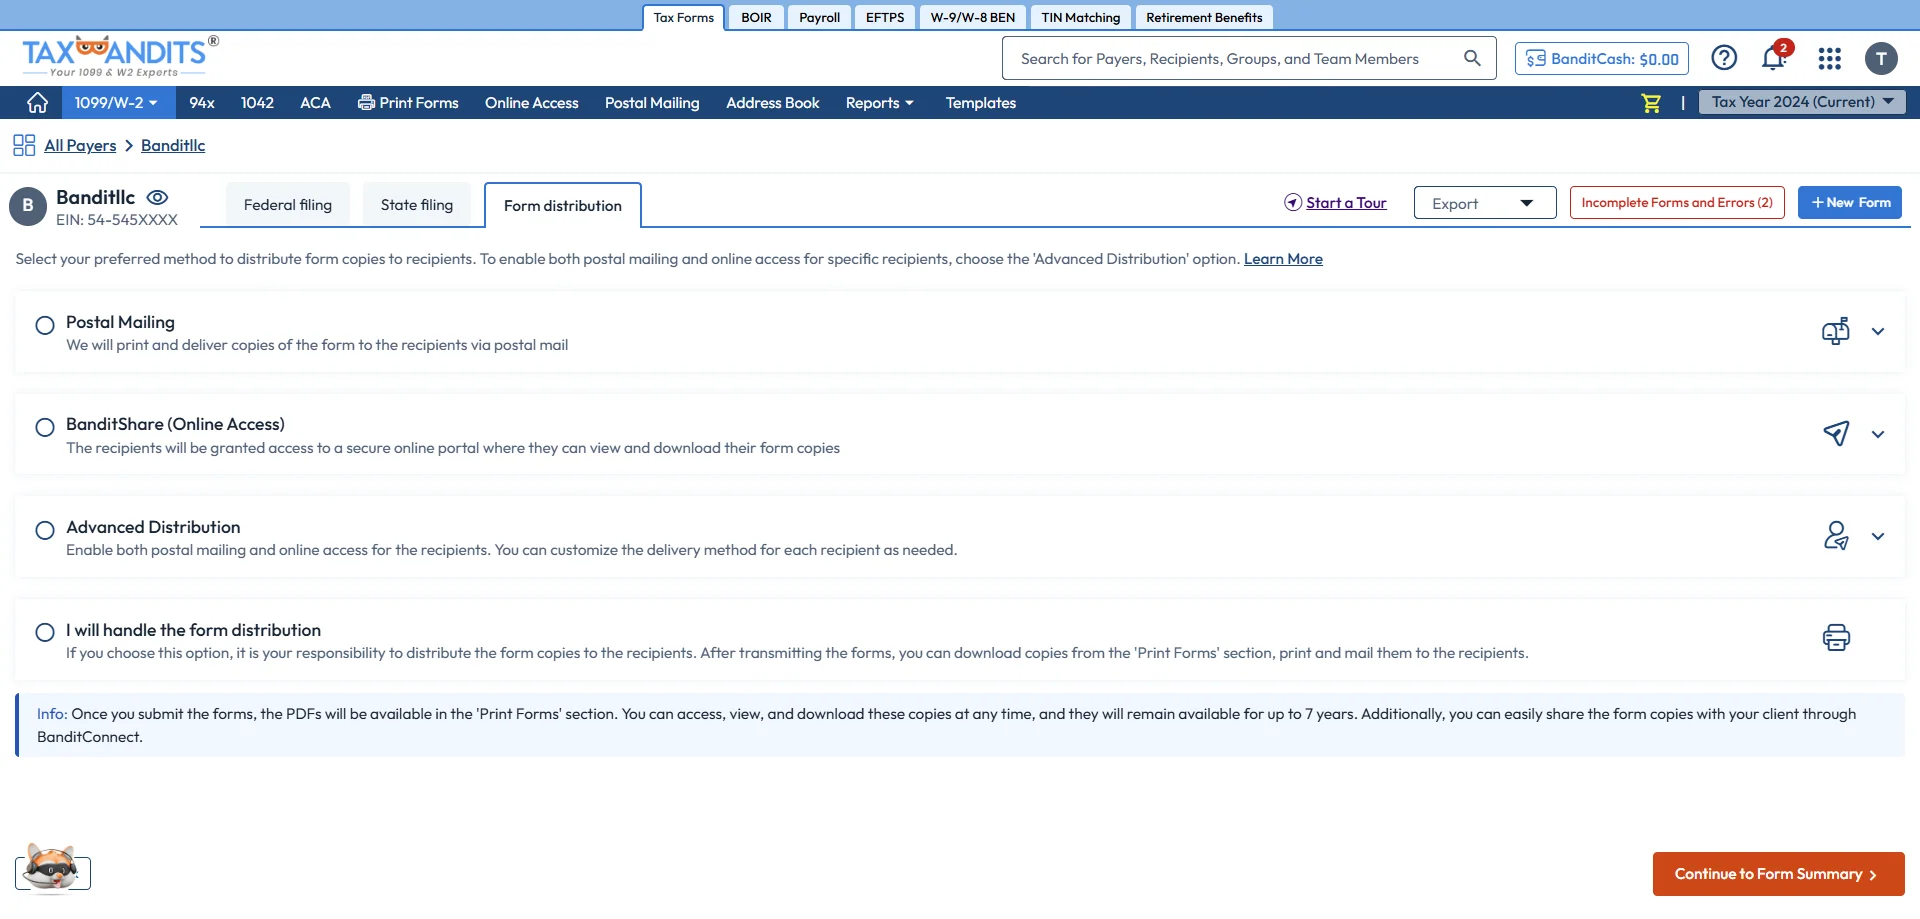The width and height of the screenshot is (1920, 919).
Task: Click the Start a Tour link
Action: [x=1346, y=203]
